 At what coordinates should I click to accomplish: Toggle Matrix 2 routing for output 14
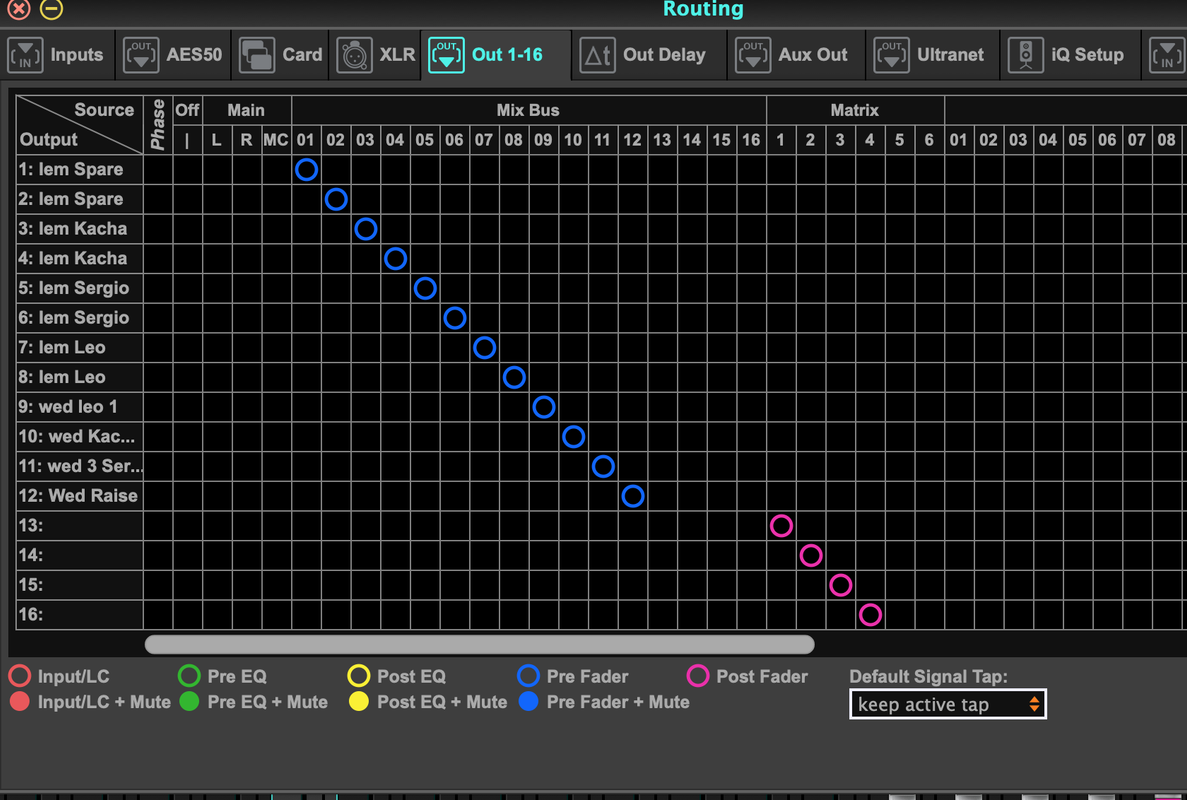pos(811,556)
